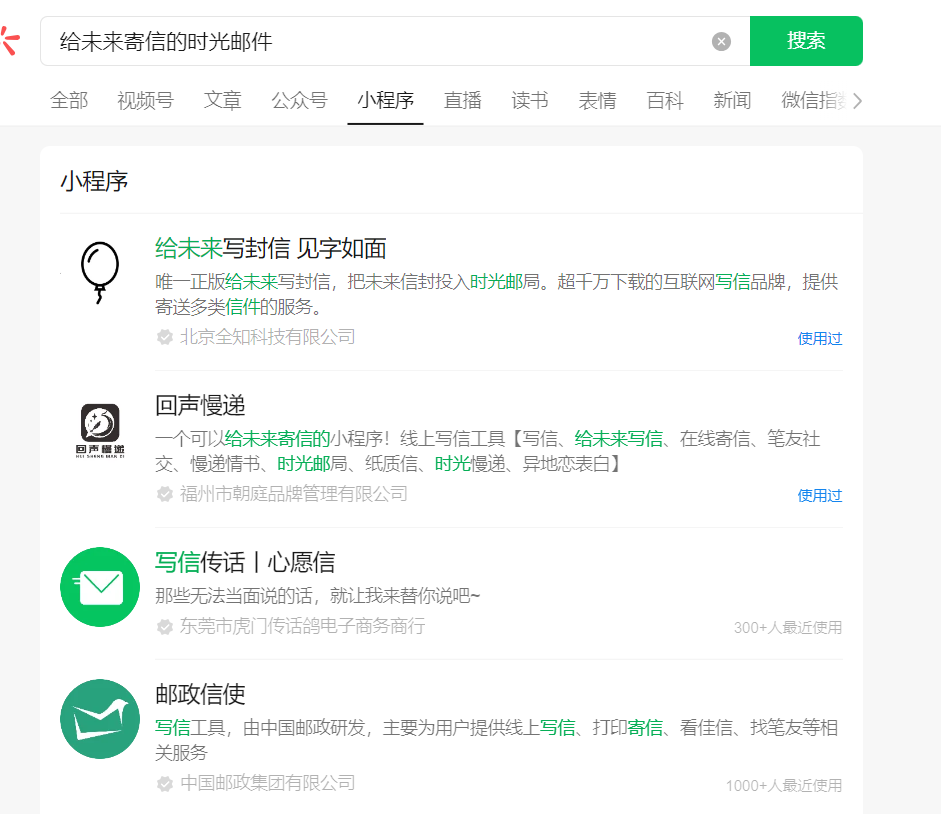Image resolution: width=941 pixels, height=814 pixels.
Task: Click description 那些无法当面说的话
Action: [x=317, y=596]
